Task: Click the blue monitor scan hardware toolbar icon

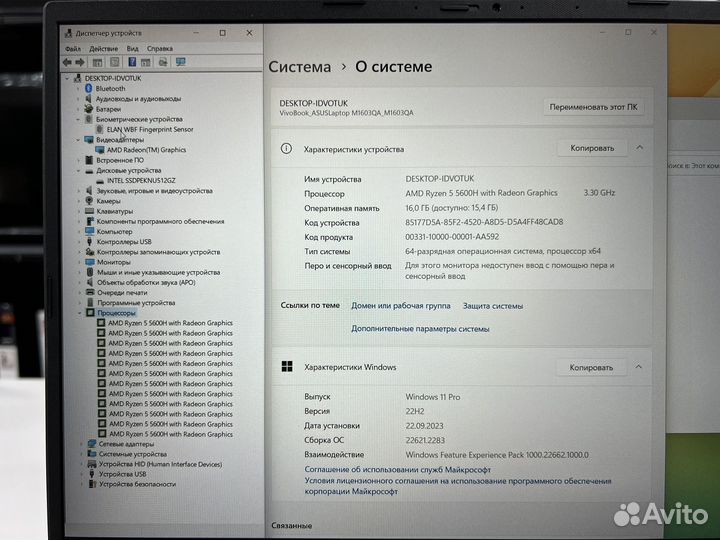Action: [x=180, y=62]
